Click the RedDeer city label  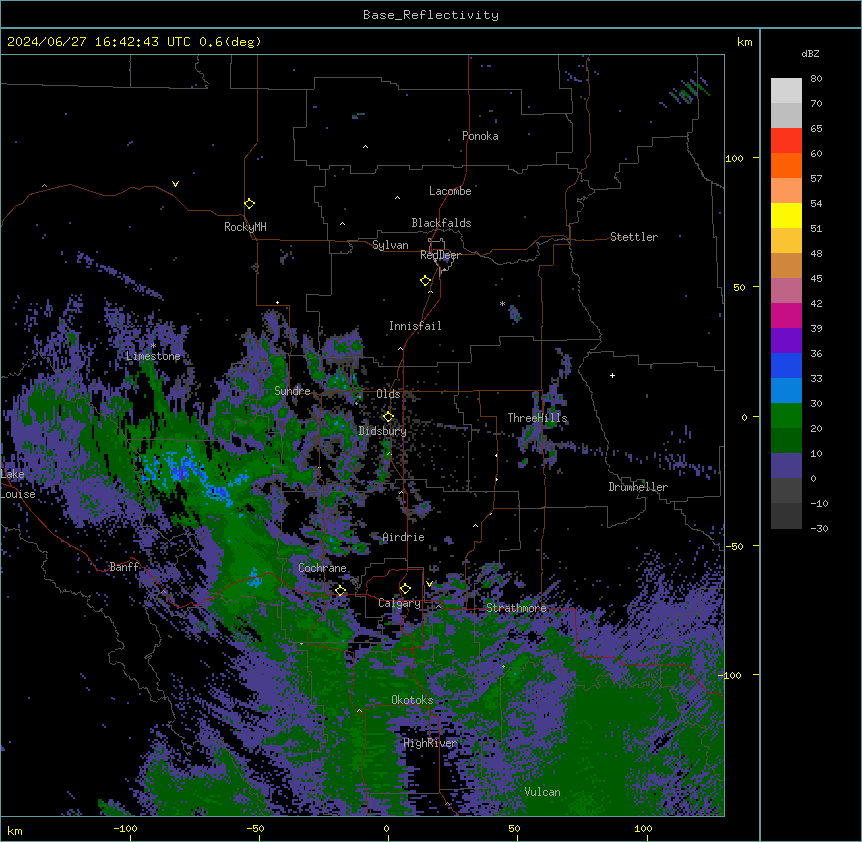point(440,255)
